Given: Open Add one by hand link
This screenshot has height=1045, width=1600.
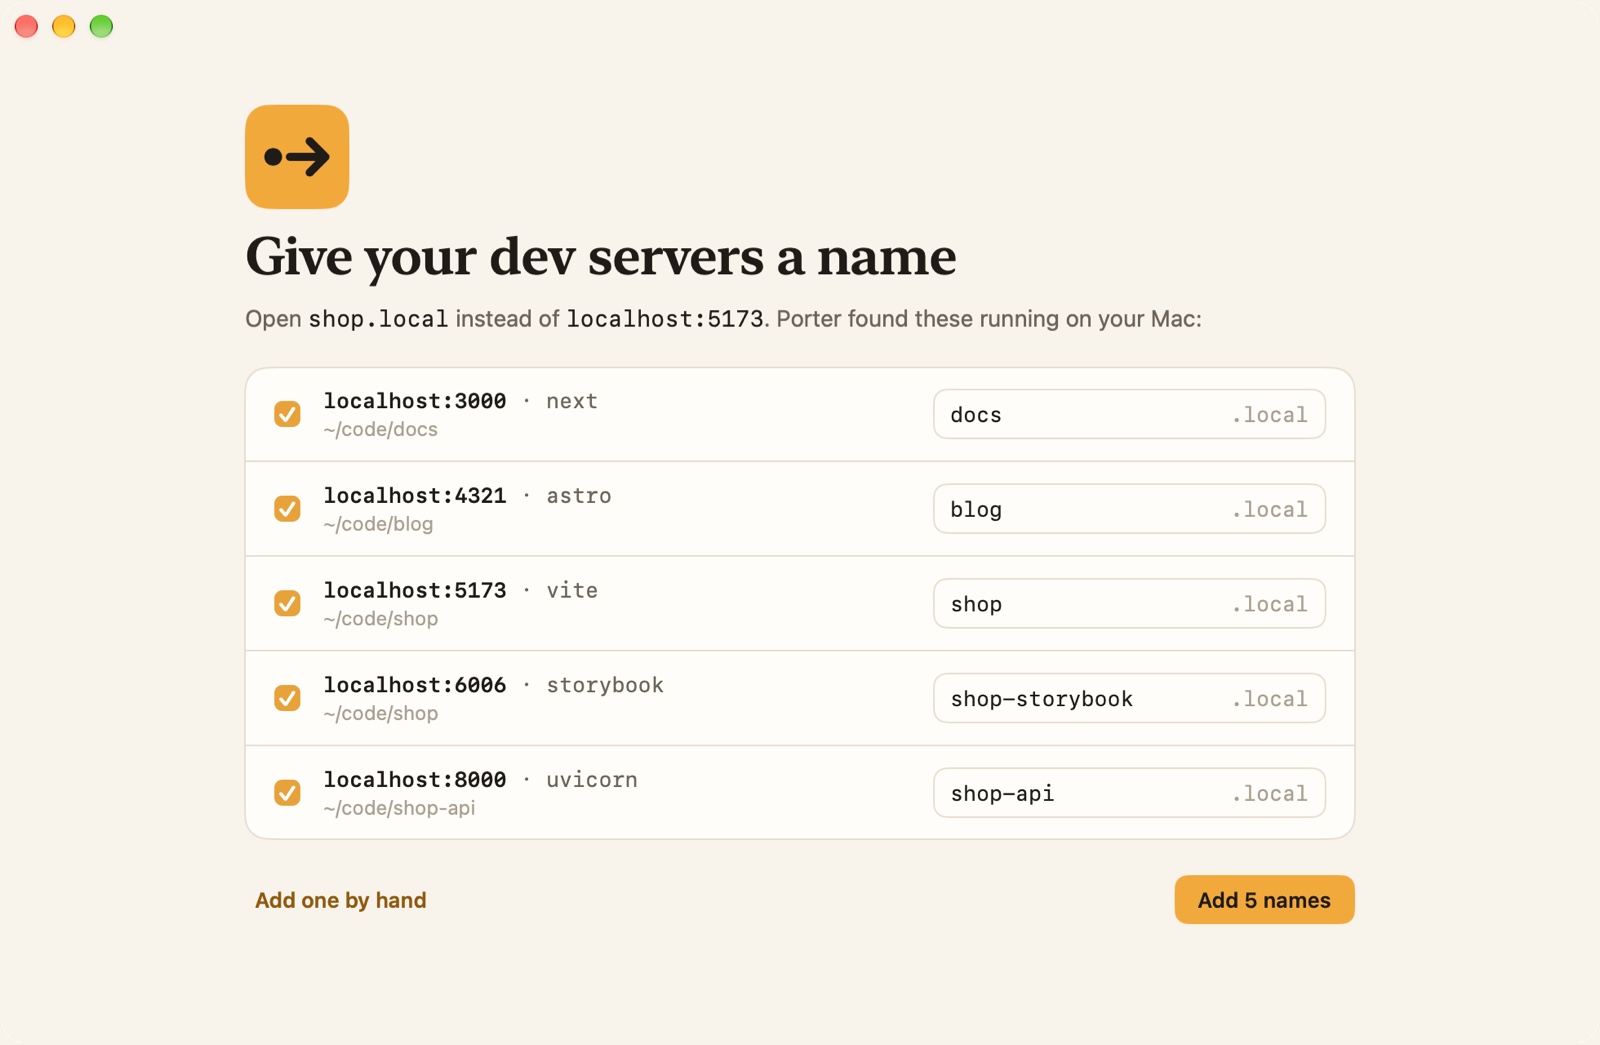Looking at the screenshot, I should tap(340, 900).
